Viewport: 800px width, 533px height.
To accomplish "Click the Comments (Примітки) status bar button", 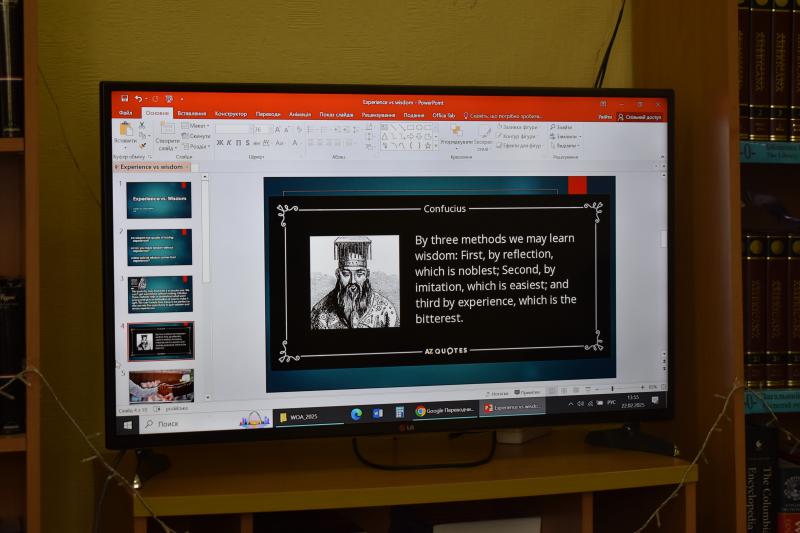I will [527, 393].
